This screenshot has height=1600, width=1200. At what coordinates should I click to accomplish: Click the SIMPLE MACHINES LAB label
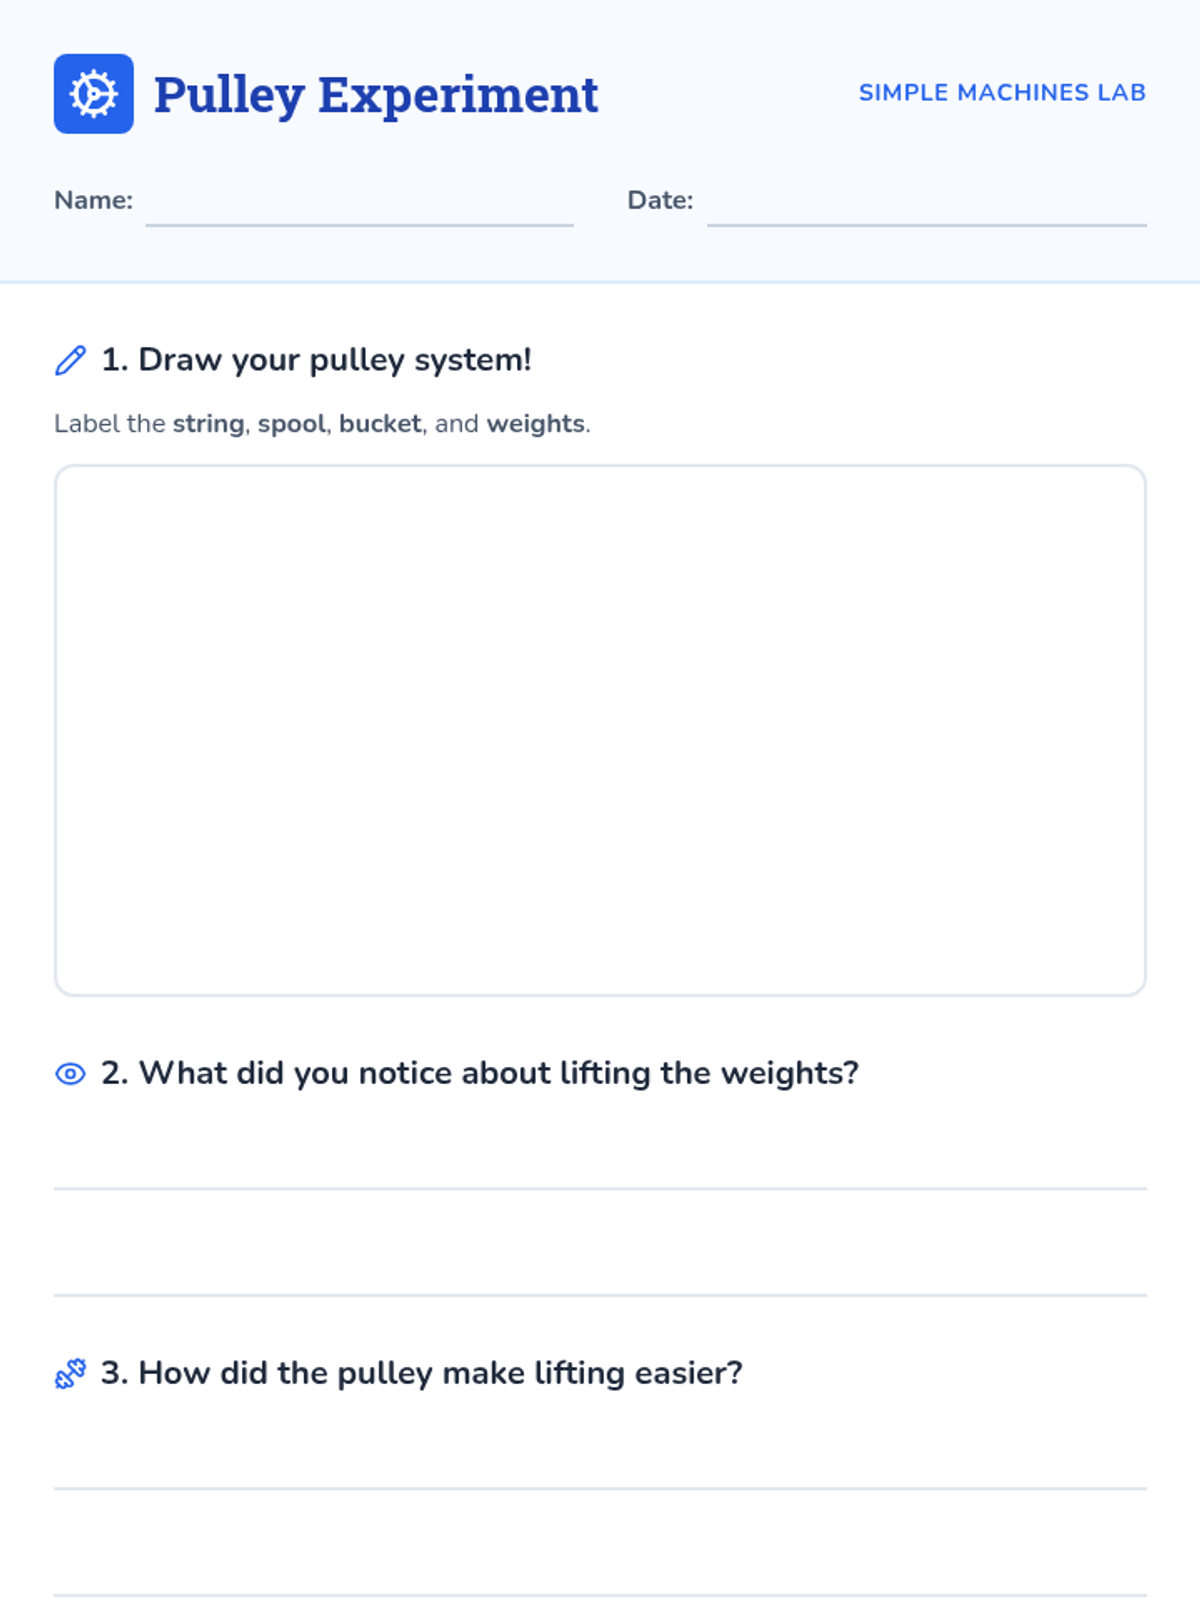(x=1002, y=93)
